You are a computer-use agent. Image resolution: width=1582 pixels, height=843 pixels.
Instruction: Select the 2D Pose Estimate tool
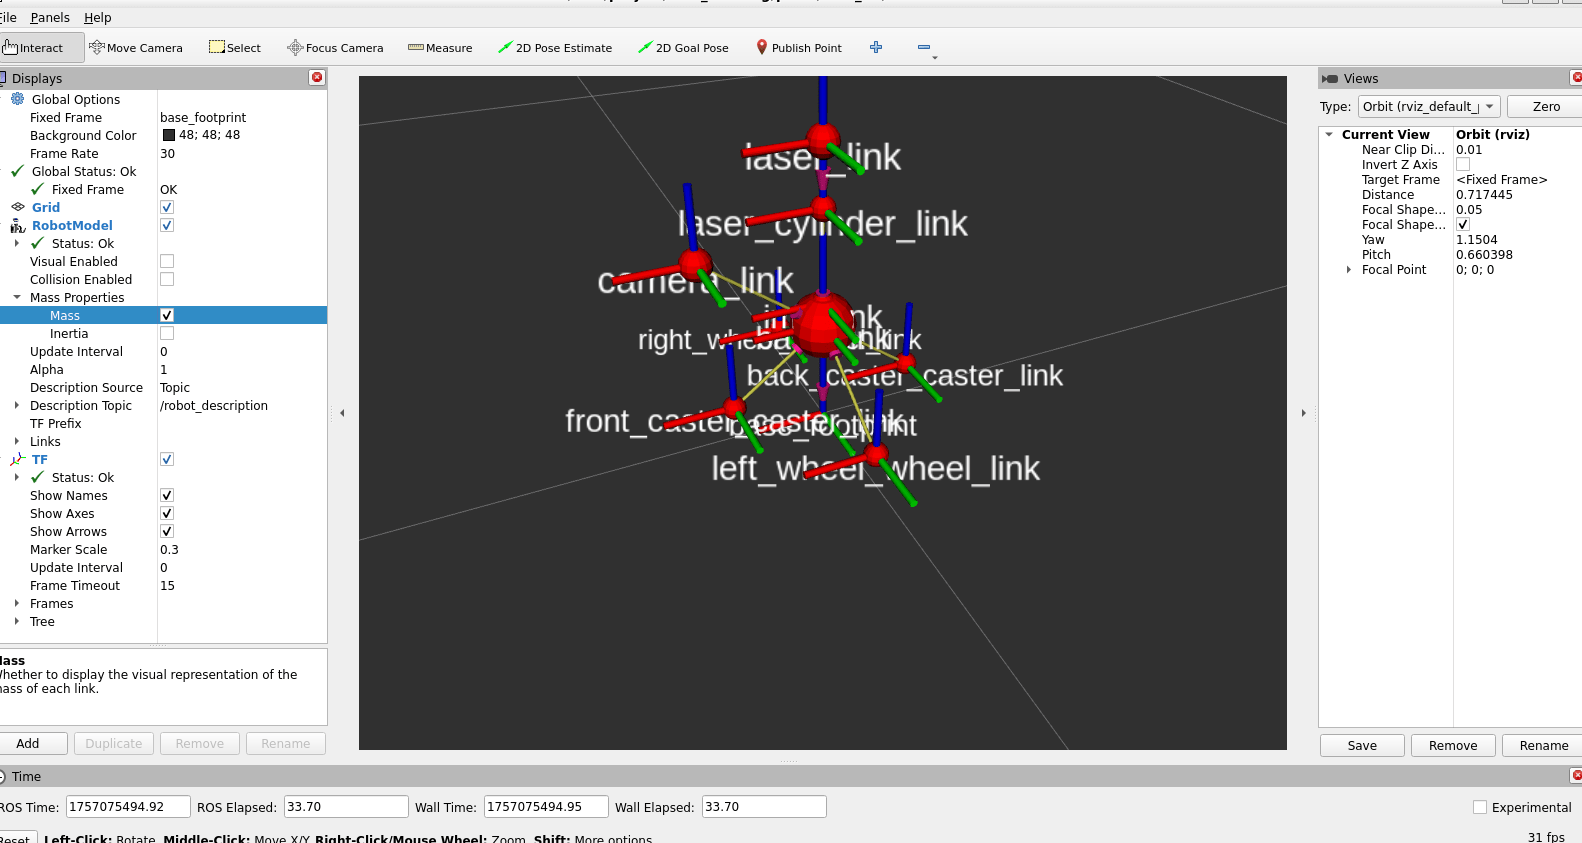[555, 48]
